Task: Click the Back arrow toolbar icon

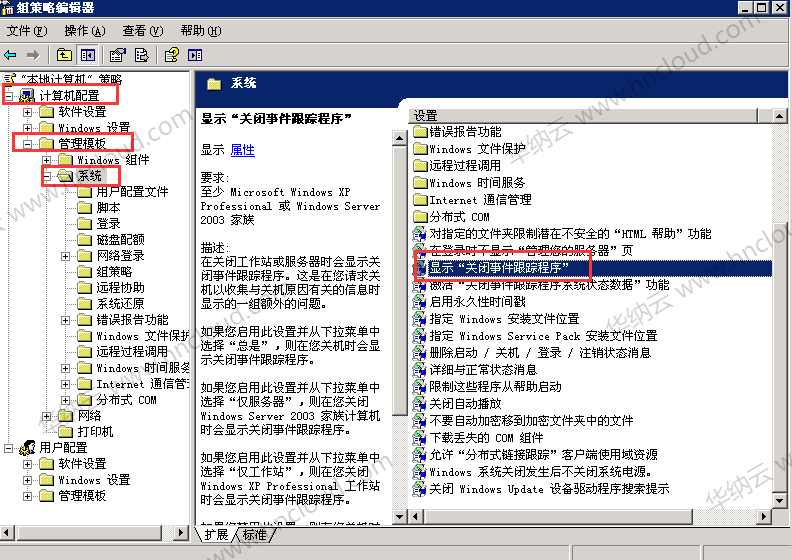Action: click(10, 55)
